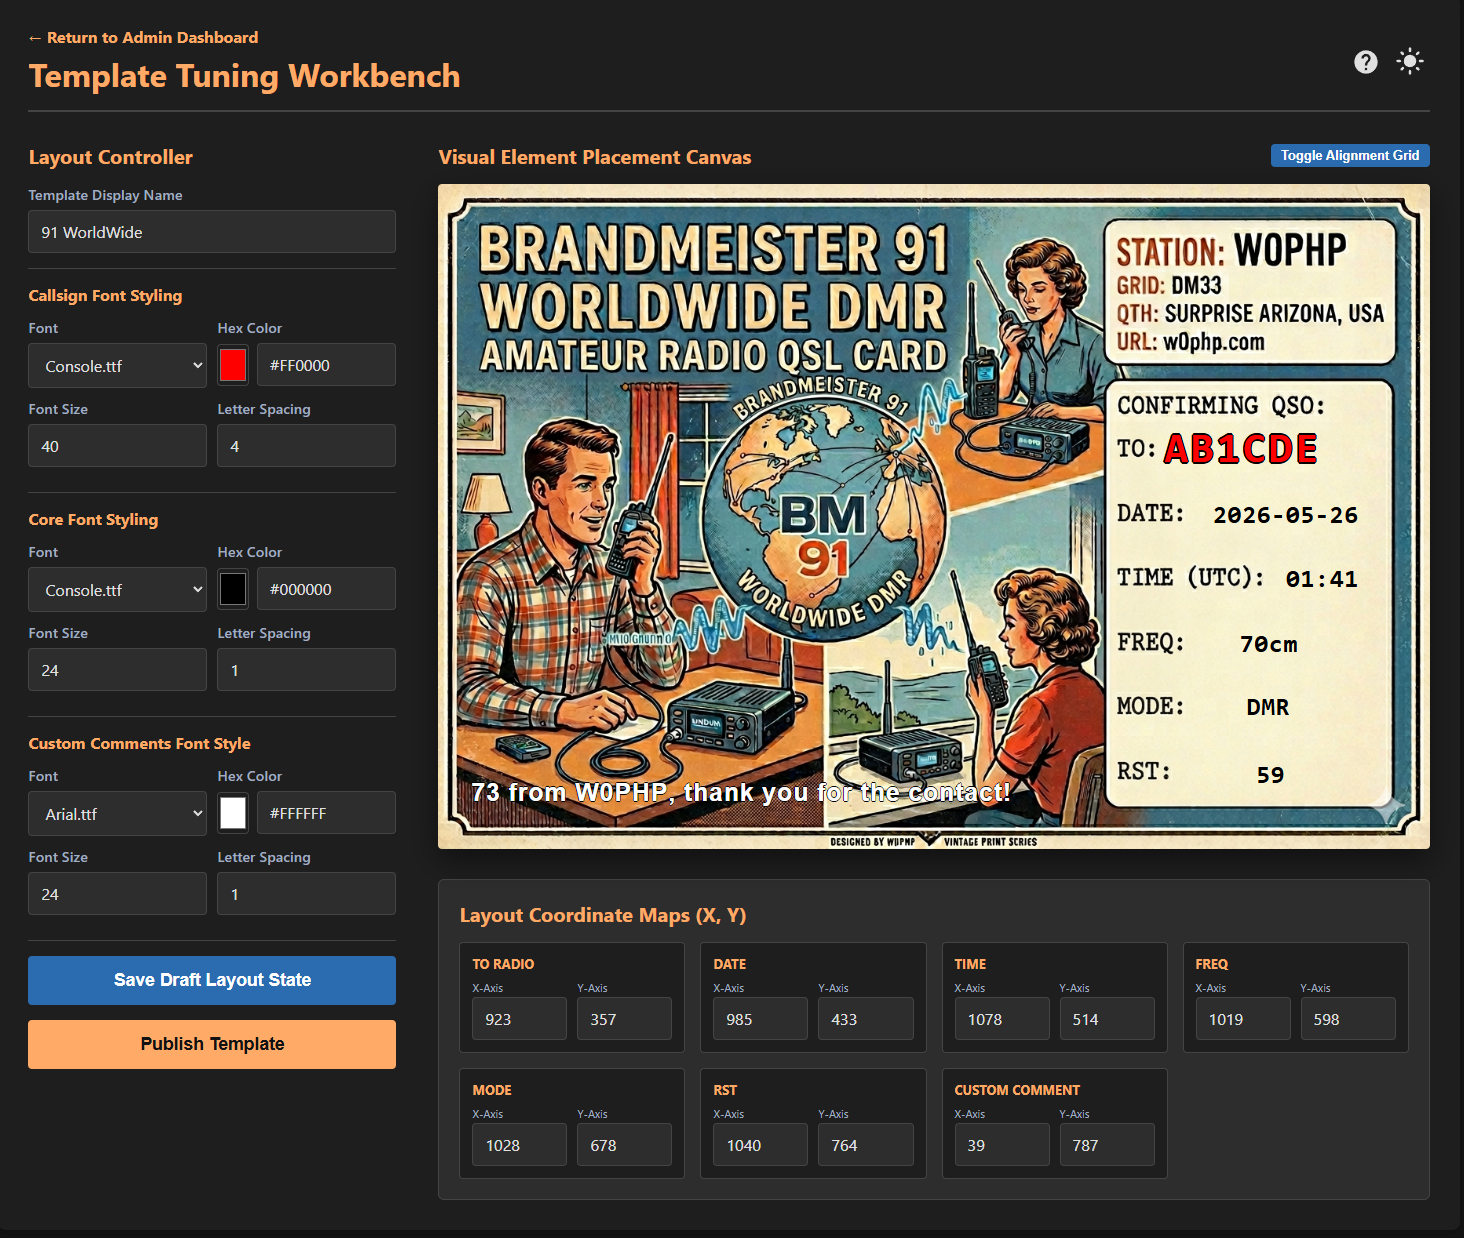Screen dimensions: 1464x1238
Task: Edit CUSTOM COMMENT X-Axis value 39
Action: 1001,1145
